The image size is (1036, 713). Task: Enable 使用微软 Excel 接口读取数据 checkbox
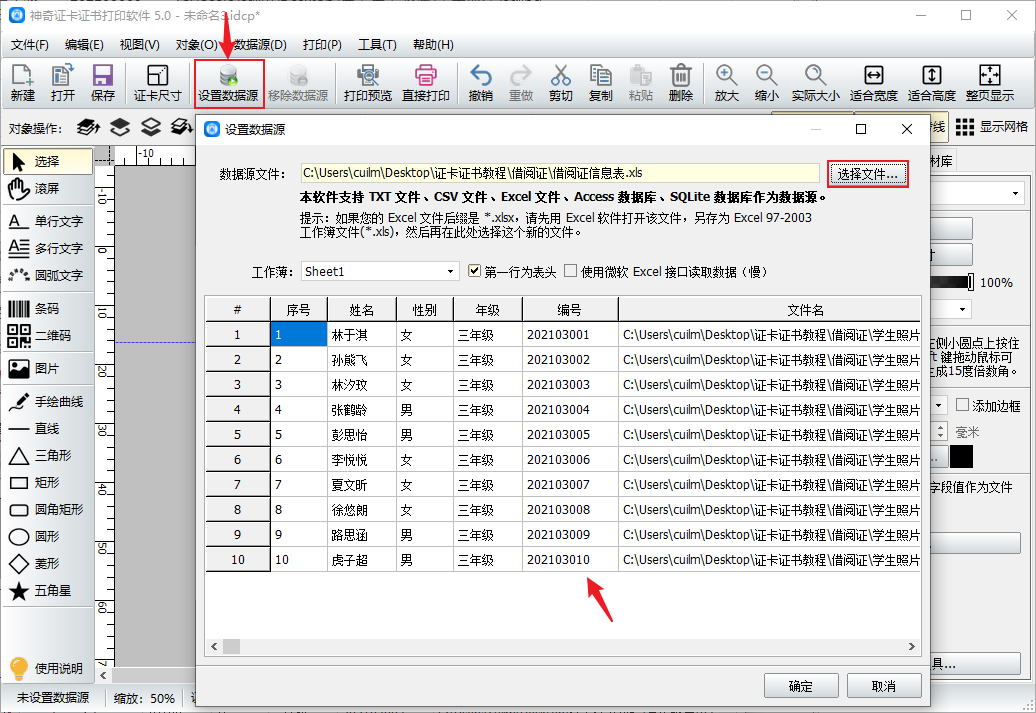tap(571, 271)
